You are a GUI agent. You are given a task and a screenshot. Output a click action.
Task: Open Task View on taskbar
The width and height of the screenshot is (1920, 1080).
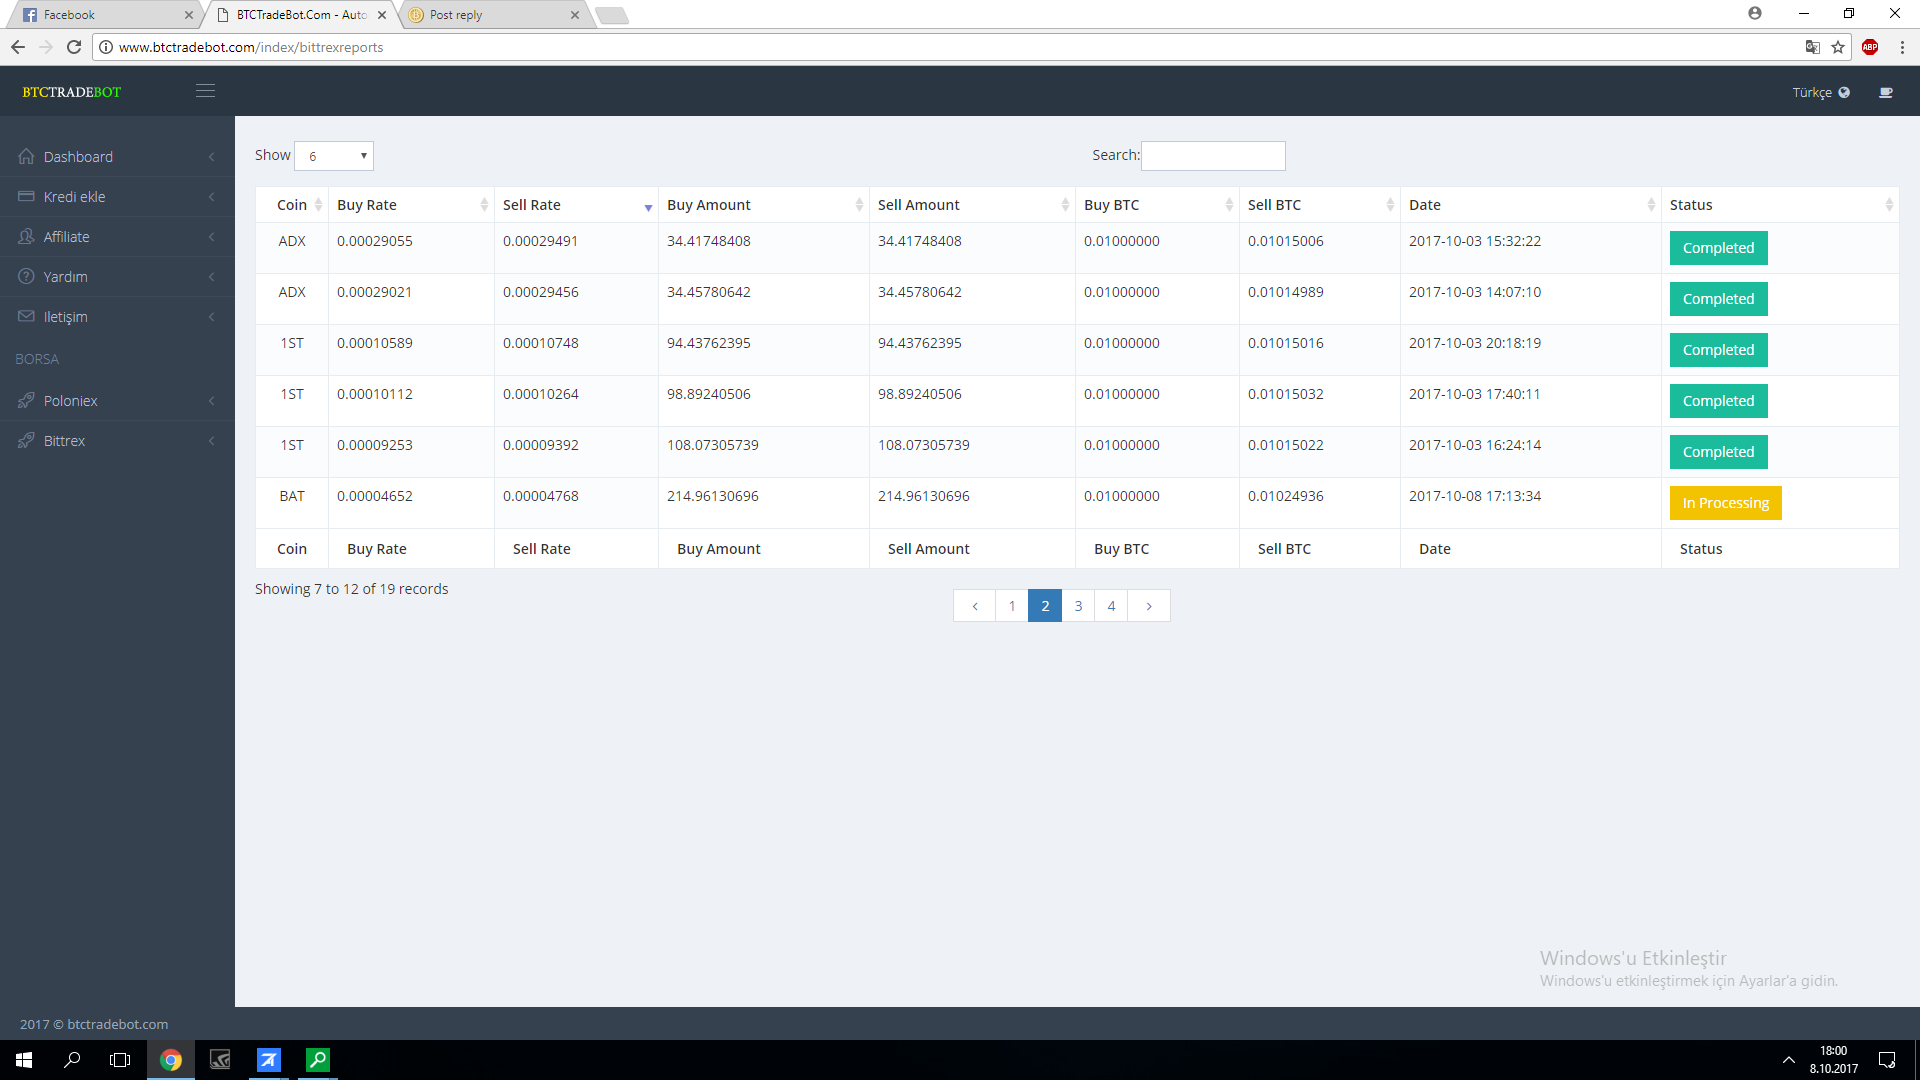[x=120, y=1060]
